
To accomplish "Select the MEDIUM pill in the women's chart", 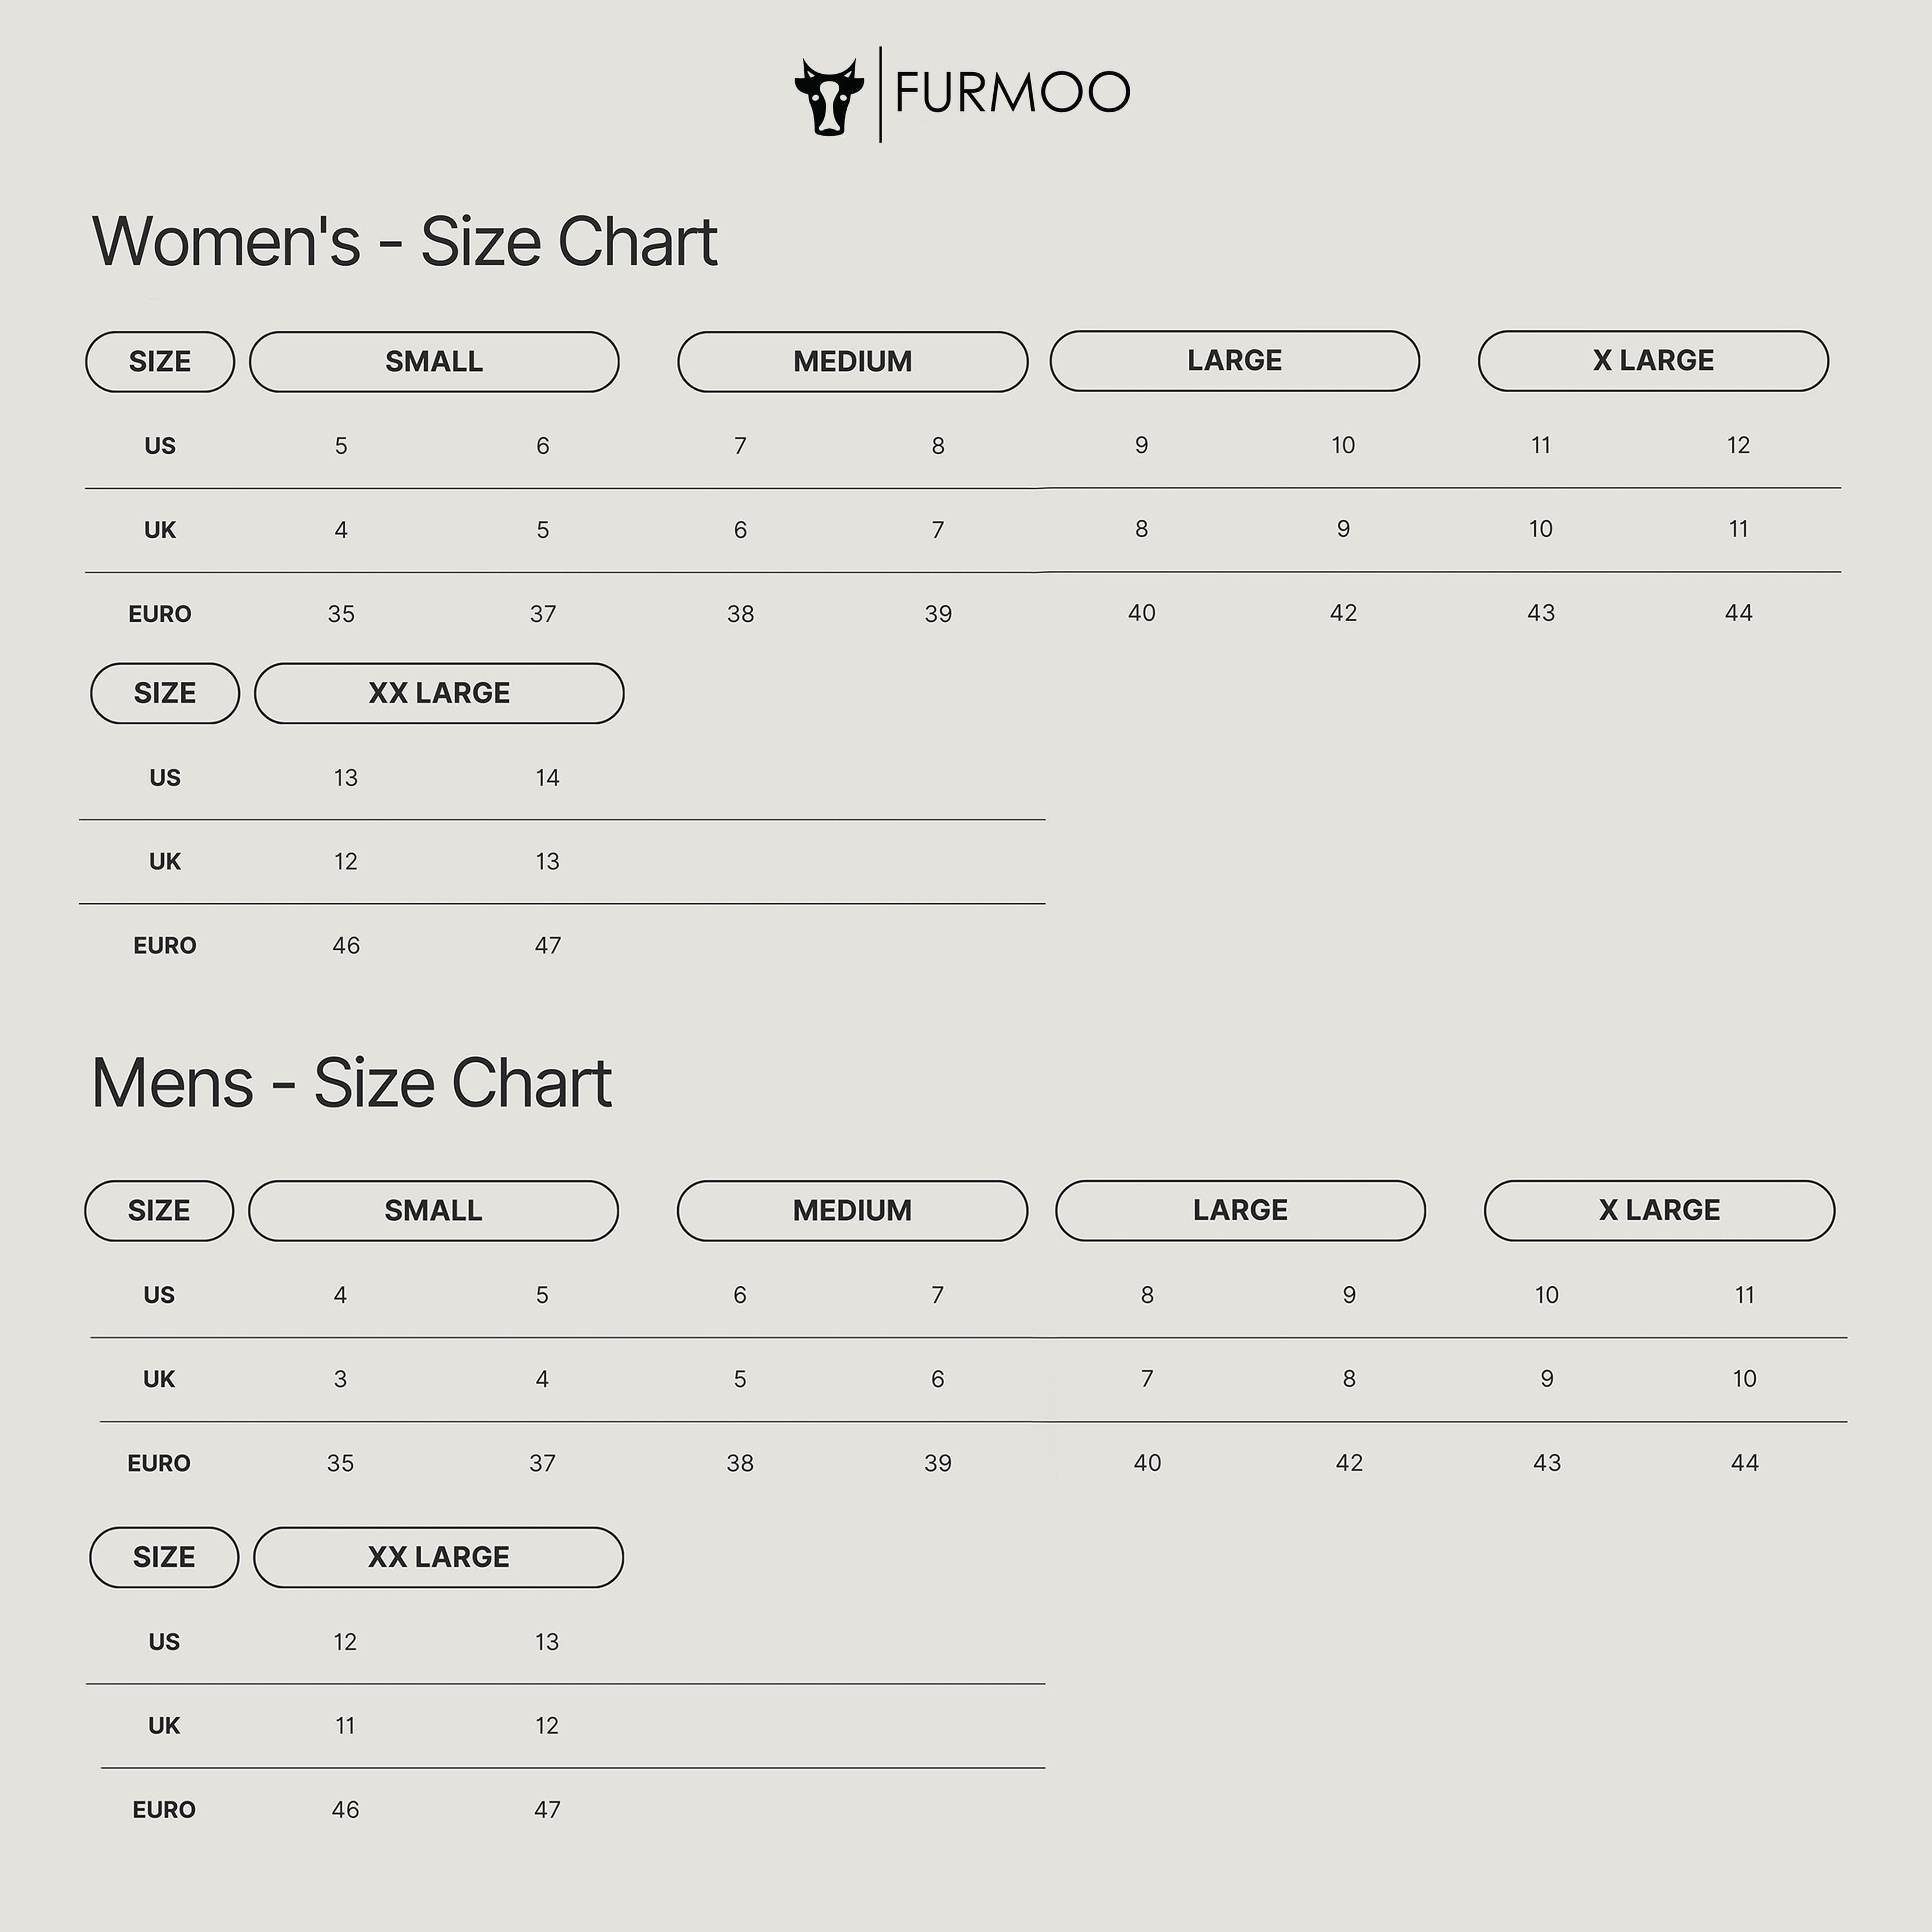I will (852, 362).
